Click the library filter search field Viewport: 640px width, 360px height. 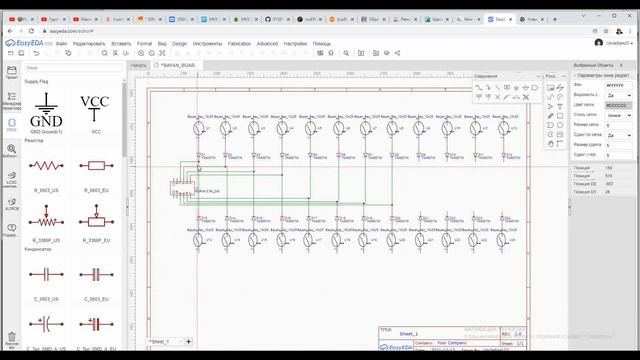pyautogui.click(x=73, y=68)
